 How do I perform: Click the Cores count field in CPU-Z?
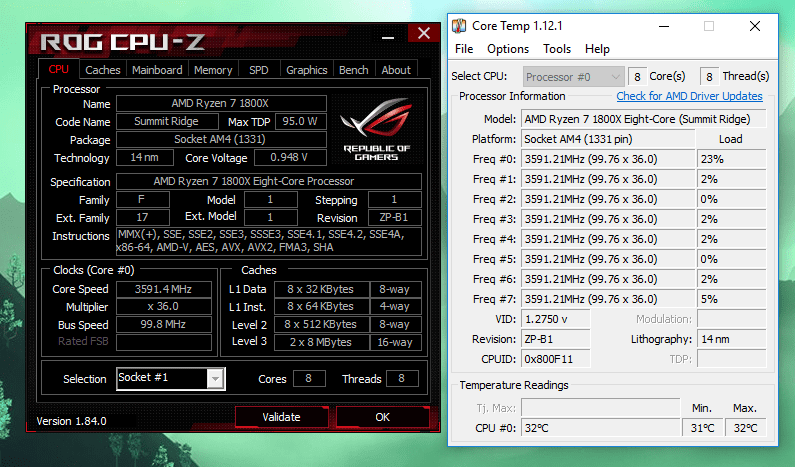pos(309,379)
